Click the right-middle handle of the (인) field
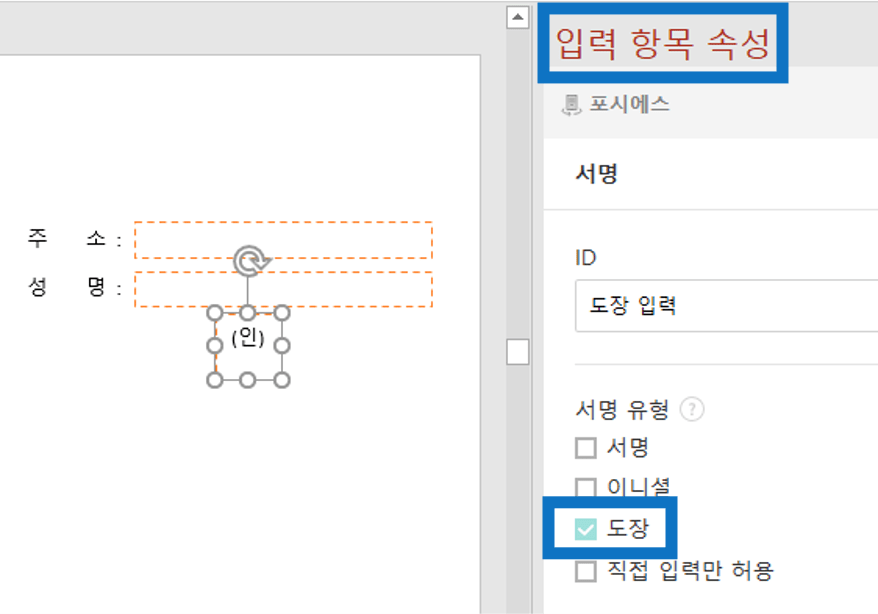The height and width of the screenshot is (614, 878). pyautogui.click(x=282, y=346)
